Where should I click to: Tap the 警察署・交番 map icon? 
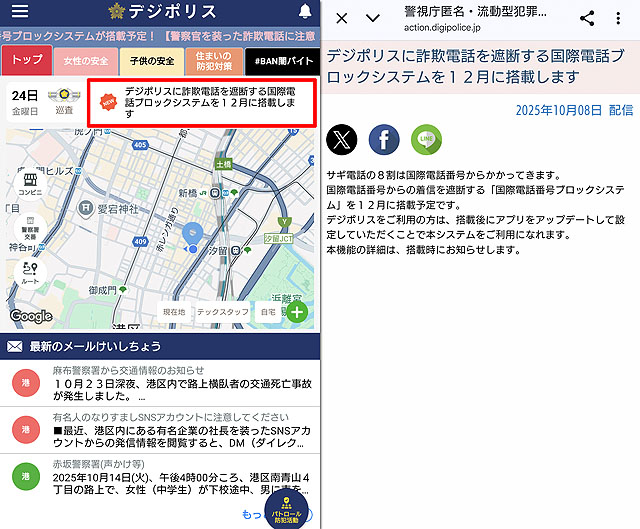28,230
